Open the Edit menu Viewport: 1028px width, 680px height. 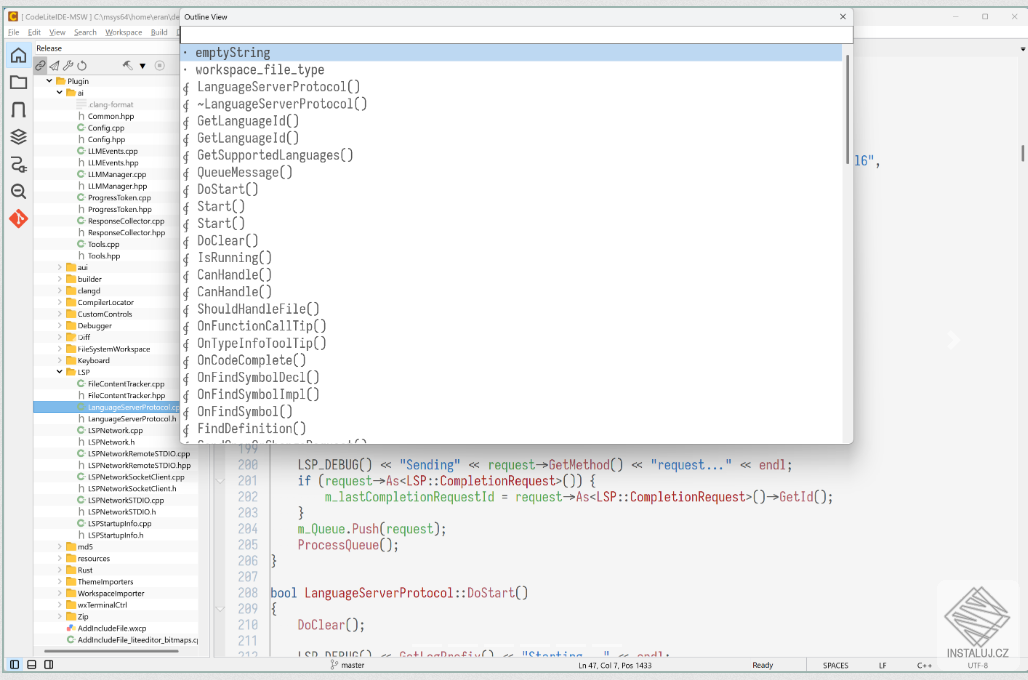[34, 32]
